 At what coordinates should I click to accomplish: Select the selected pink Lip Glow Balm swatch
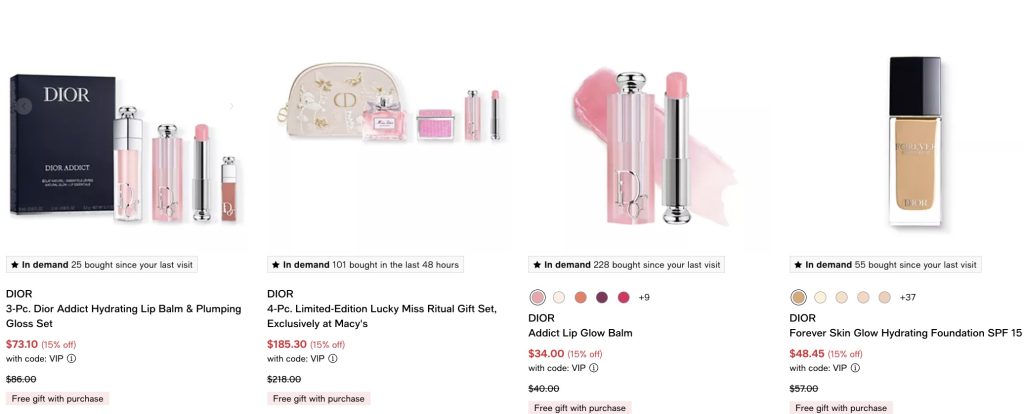pyautogui.click(x=537, y=297)
